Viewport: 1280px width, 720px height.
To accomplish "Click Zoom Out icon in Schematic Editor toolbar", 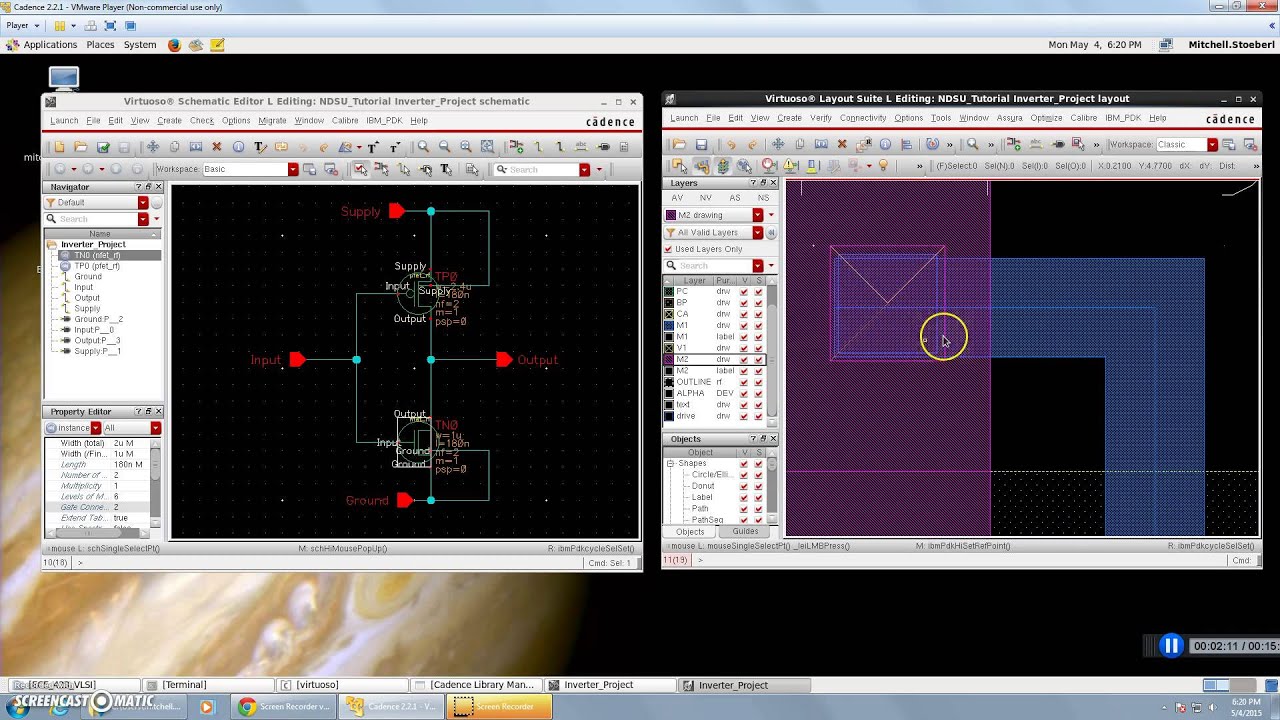I will point(444,147).
